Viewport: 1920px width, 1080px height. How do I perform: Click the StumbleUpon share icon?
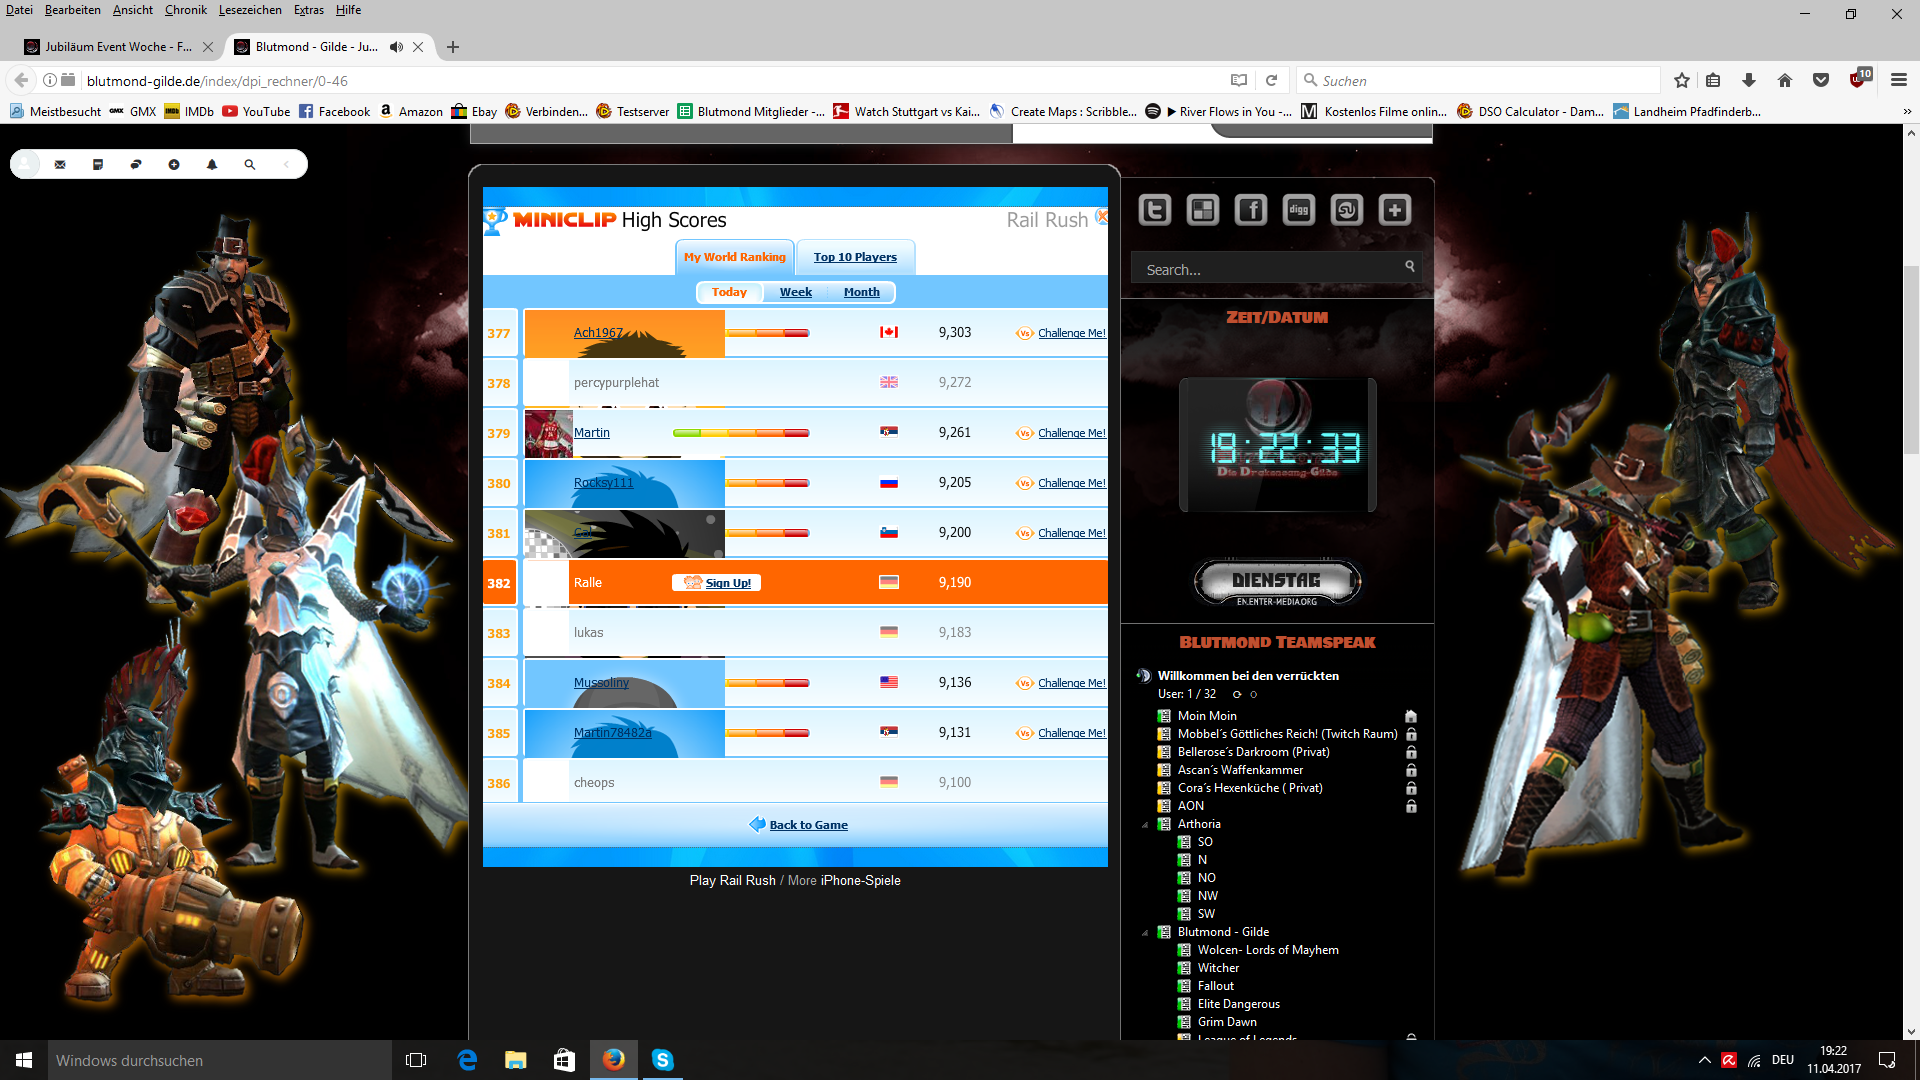coord(1347,210)
